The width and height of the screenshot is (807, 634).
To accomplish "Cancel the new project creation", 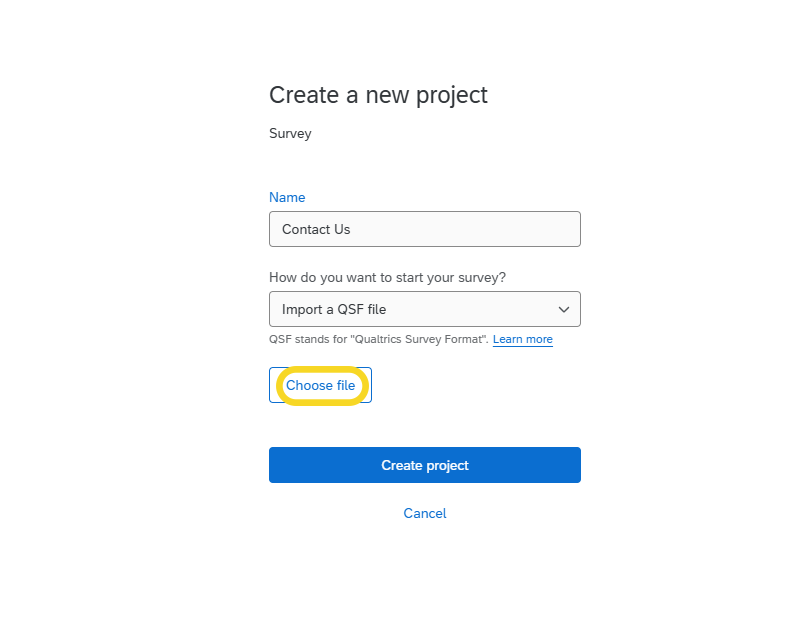I will click(x=424, y=513).
